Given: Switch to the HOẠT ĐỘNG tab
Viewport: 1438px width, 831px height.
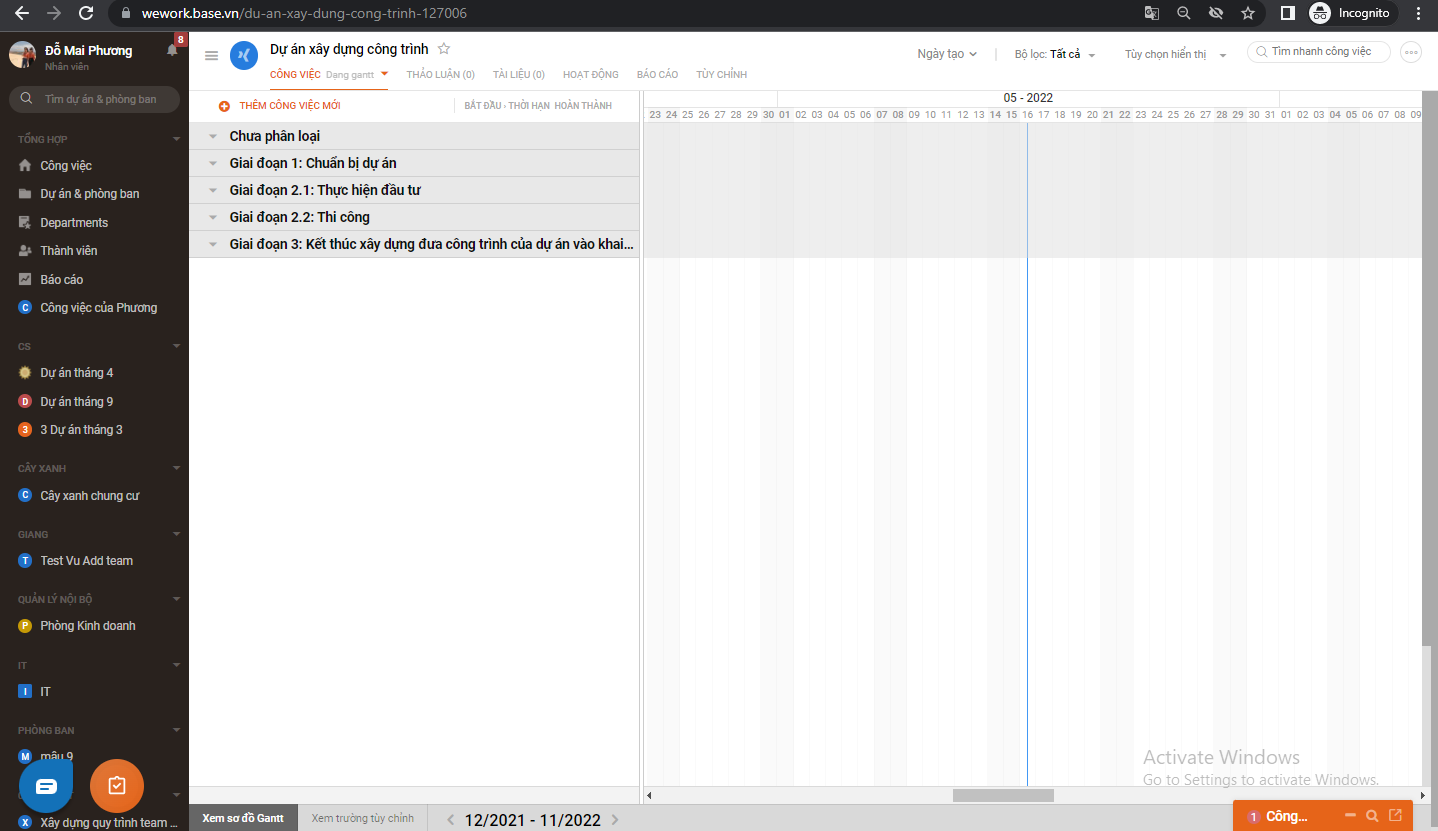Looking at the screenshot, I should 591,75.
